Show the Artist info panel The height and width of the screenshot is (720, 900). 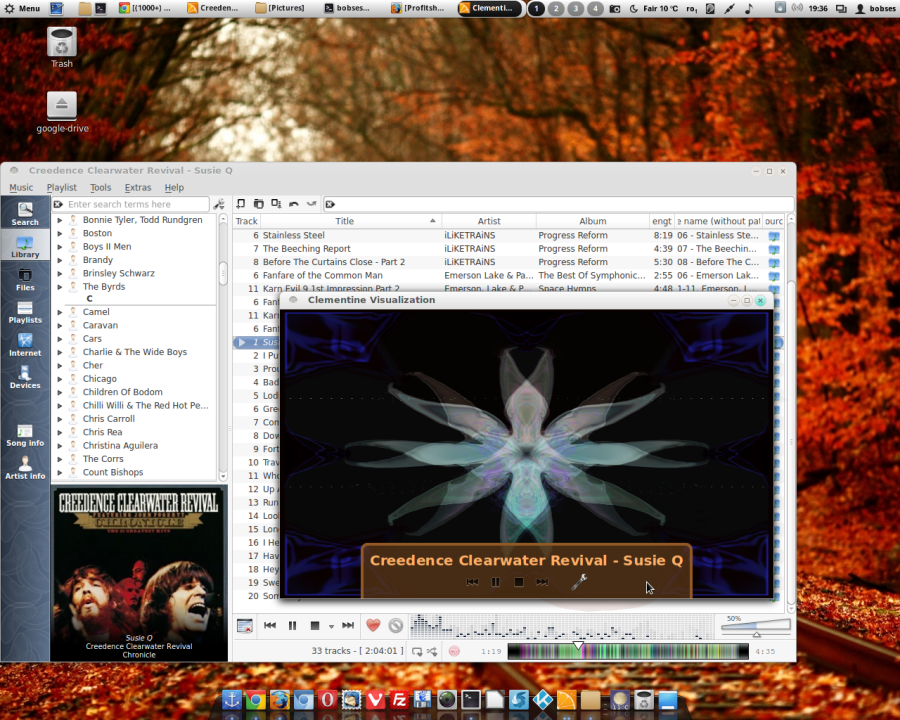(x=25, y=468)
